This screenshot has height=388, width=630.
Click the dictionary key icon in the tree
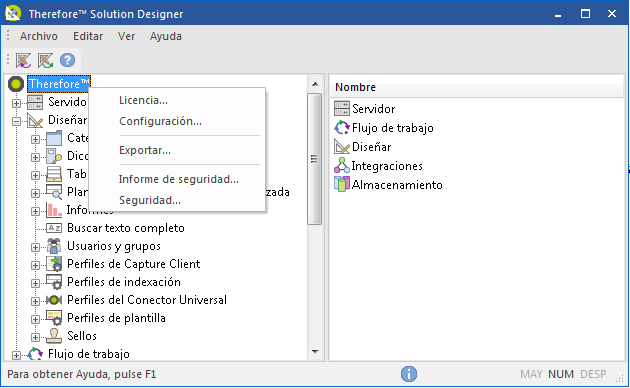click(54, 156)
